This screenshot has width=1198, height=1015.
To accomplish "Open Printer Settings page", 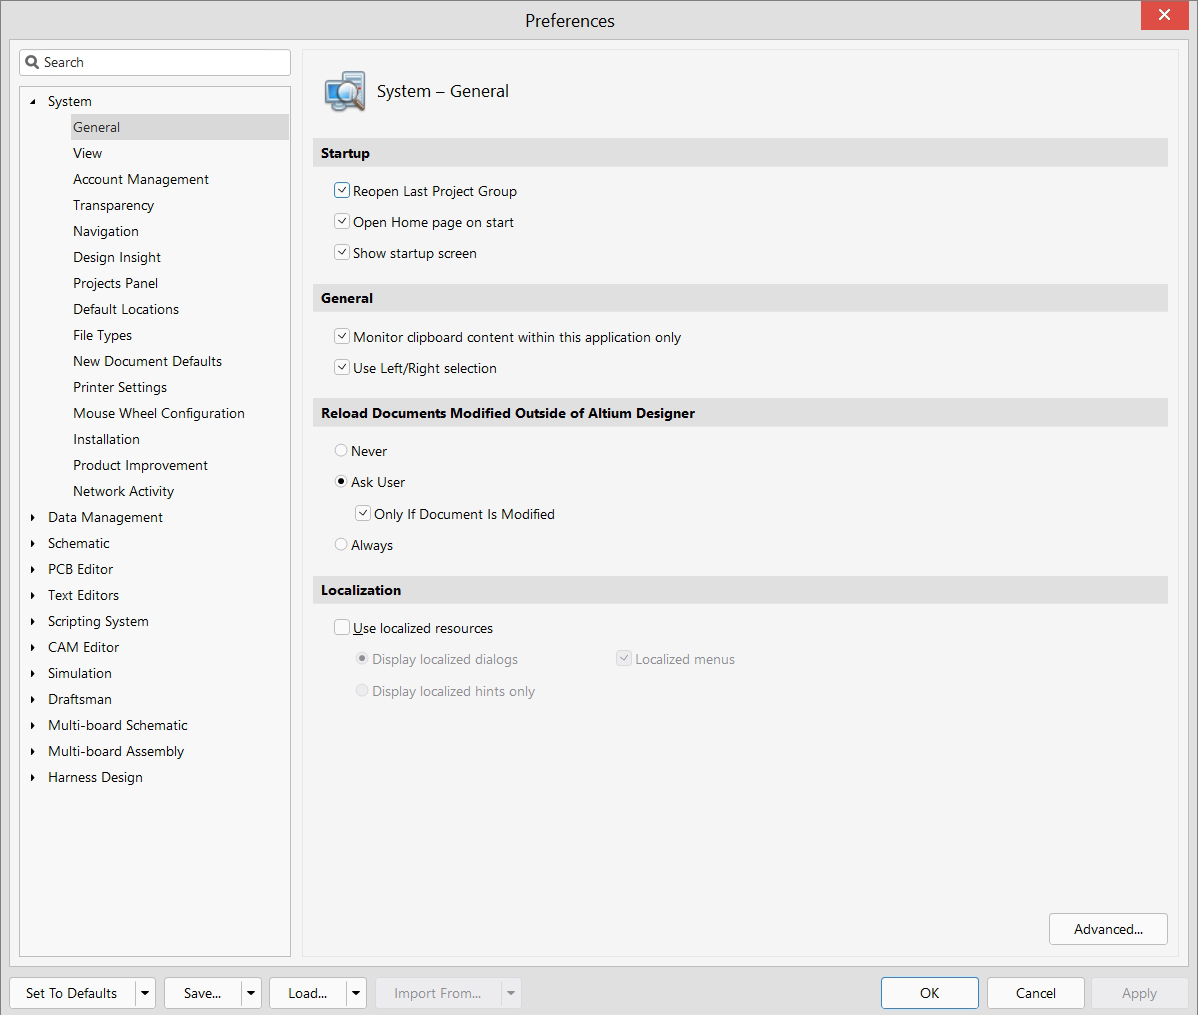I will [120, 387].
